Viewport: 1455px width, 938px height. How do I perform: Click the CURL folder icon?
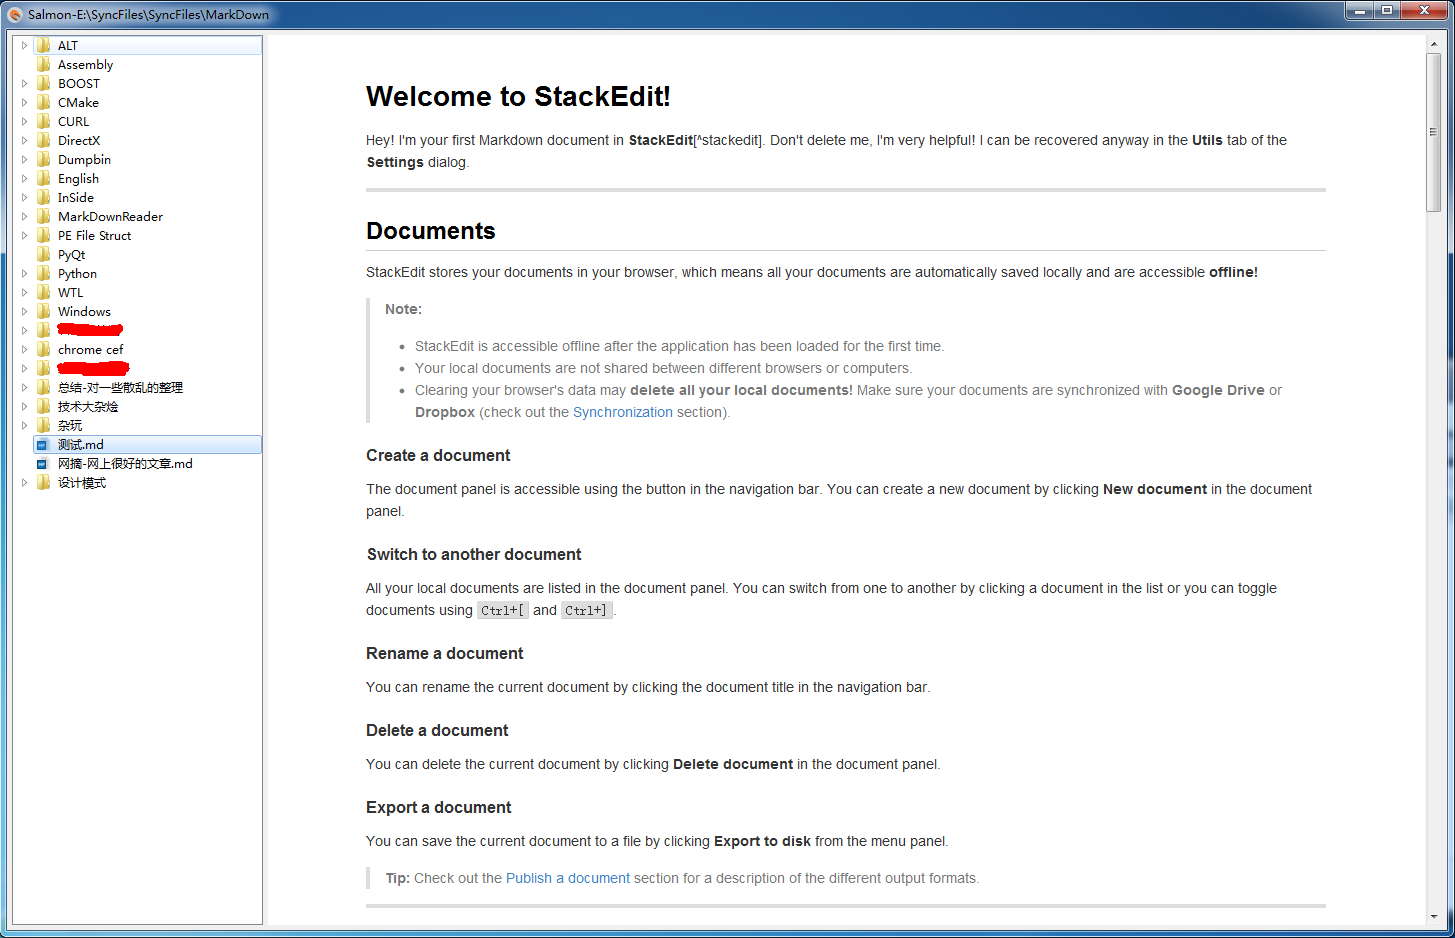43,121
